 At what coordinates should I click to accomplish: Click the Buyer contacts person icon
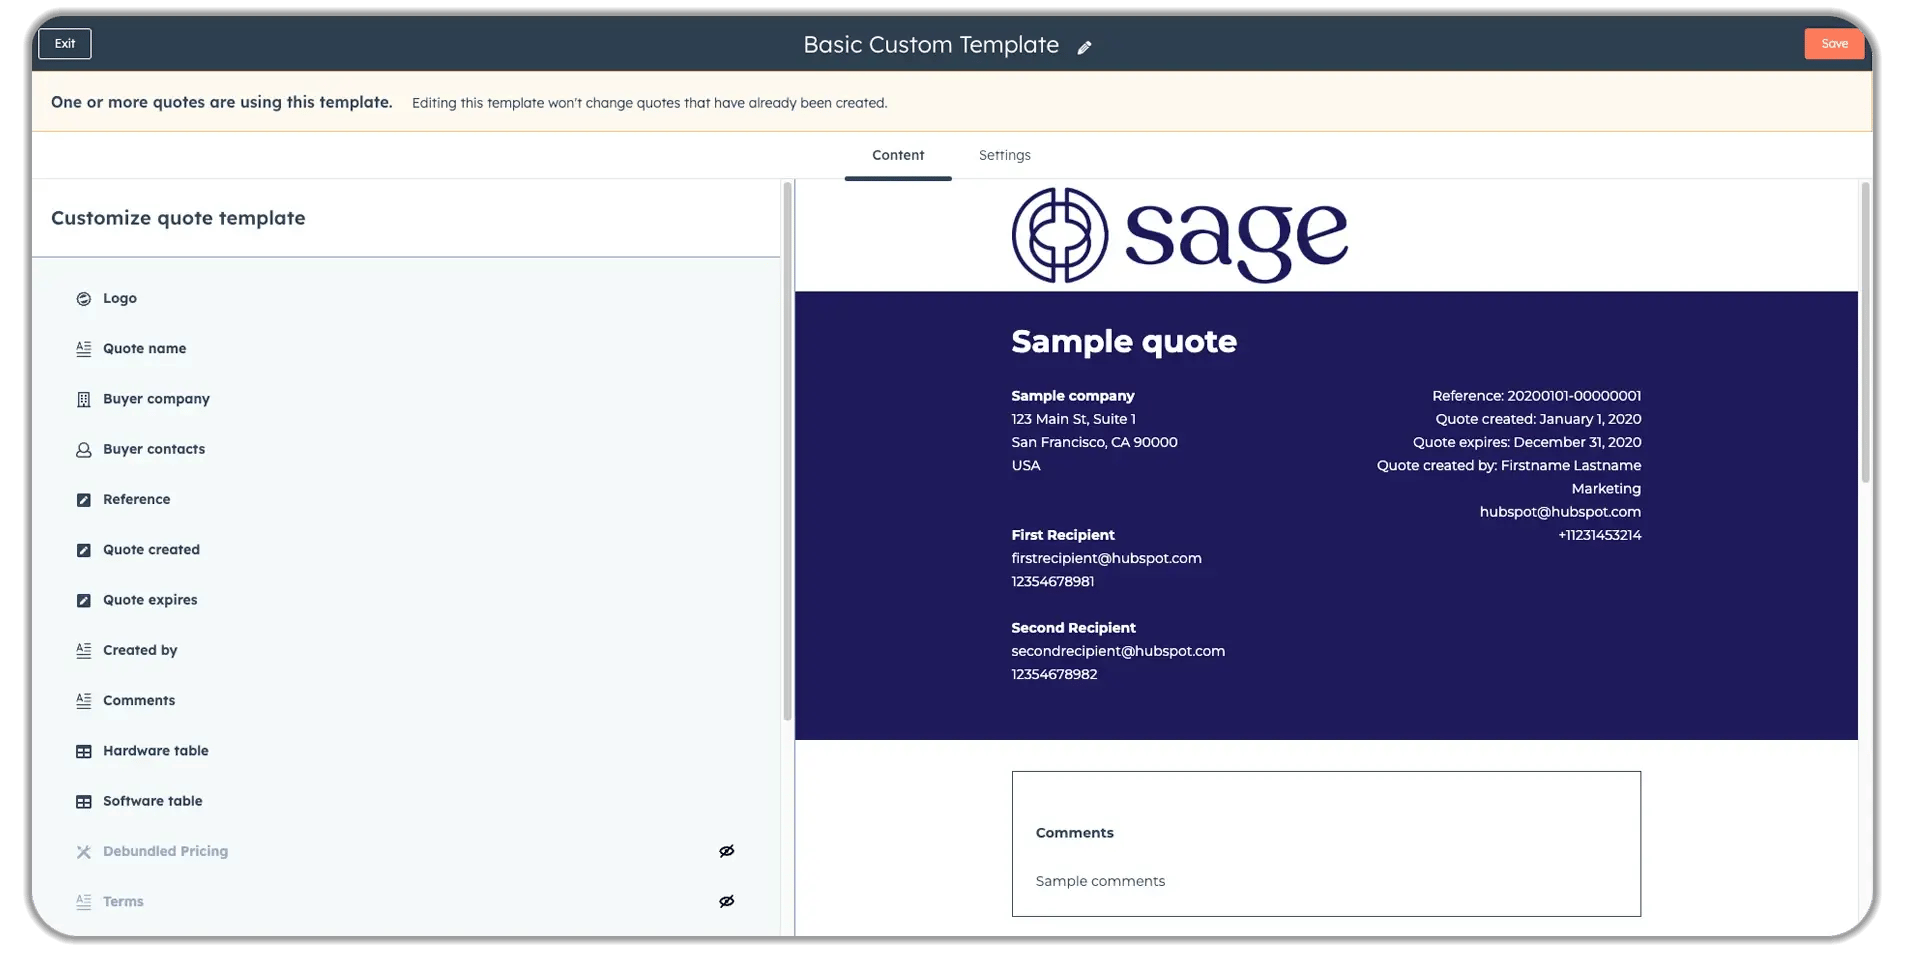point(84,449)
